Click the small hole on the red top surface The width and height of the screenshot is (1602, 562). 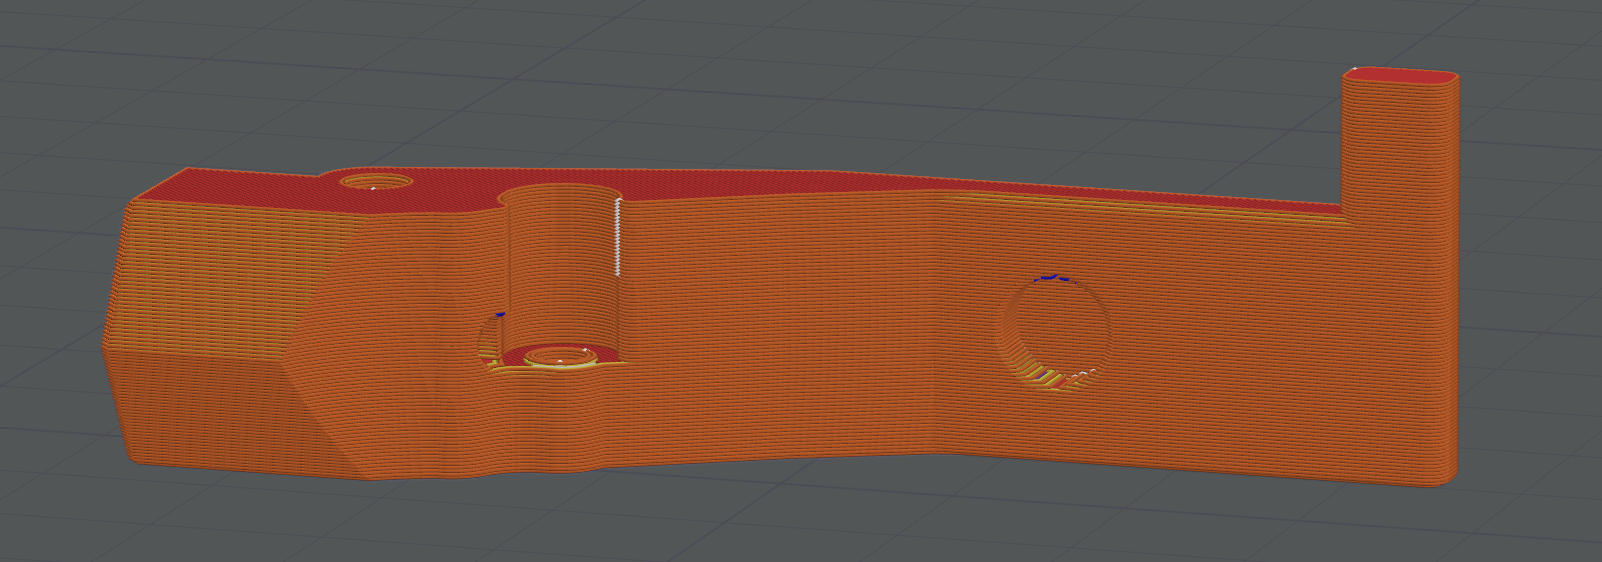[376, 182]
